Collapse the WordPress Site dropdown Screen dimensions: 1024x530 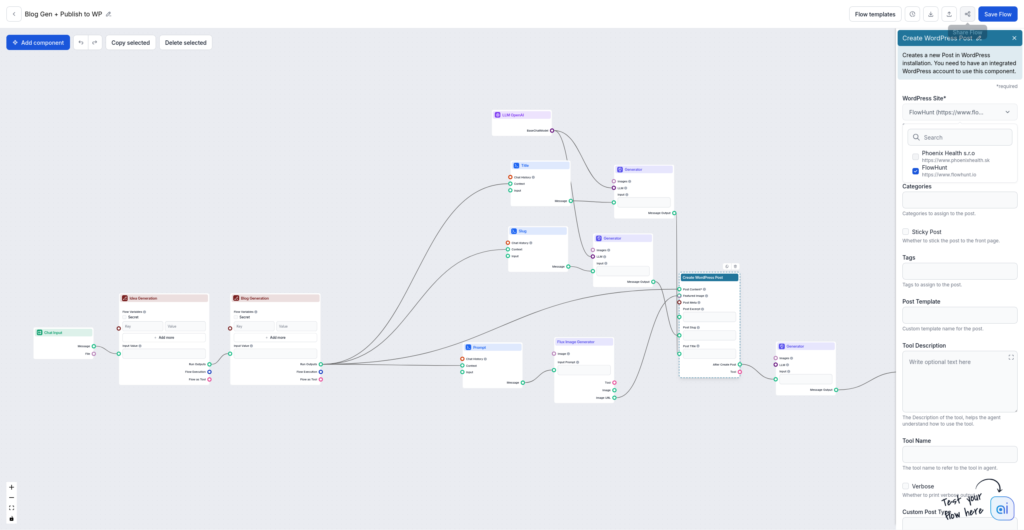[x=1007, y=112]
